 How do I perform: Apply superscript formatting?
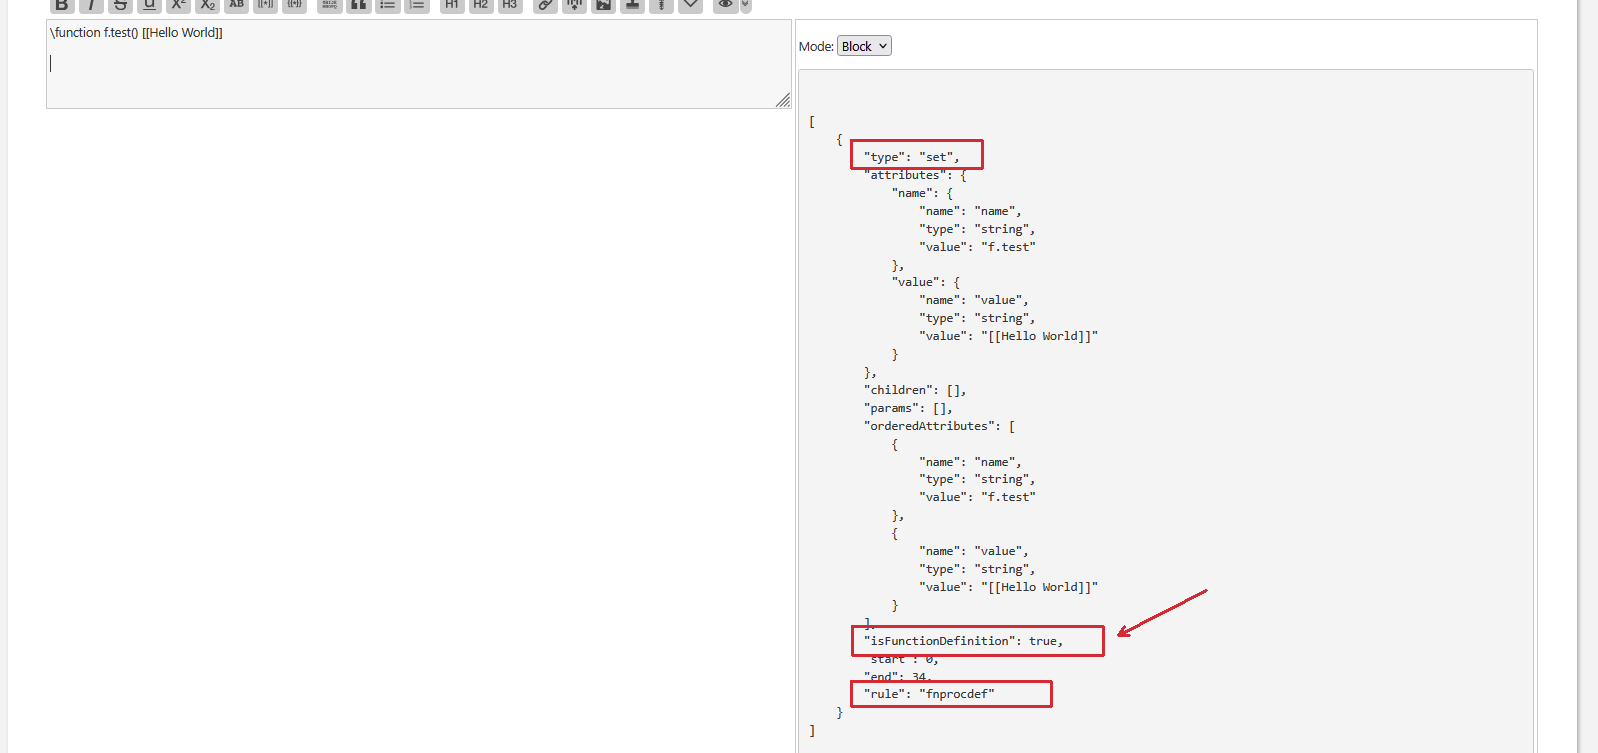[x=179, y=5]
